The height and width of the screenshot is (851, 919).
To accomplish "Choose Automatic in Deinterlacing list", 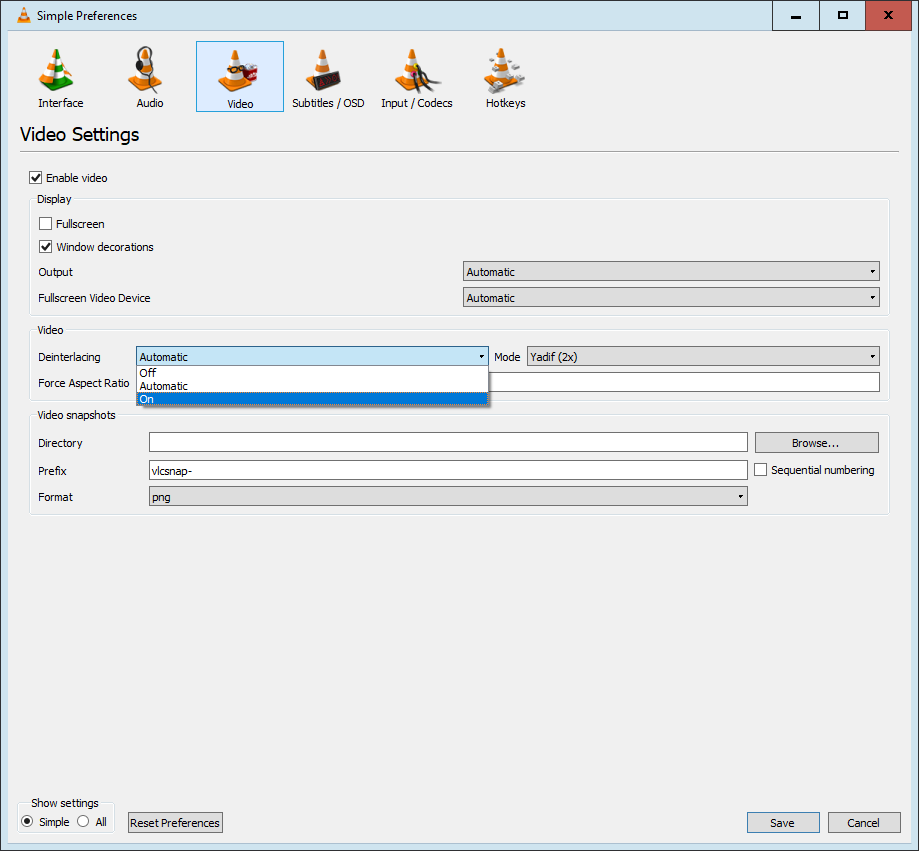I will [x=312, y=386].
